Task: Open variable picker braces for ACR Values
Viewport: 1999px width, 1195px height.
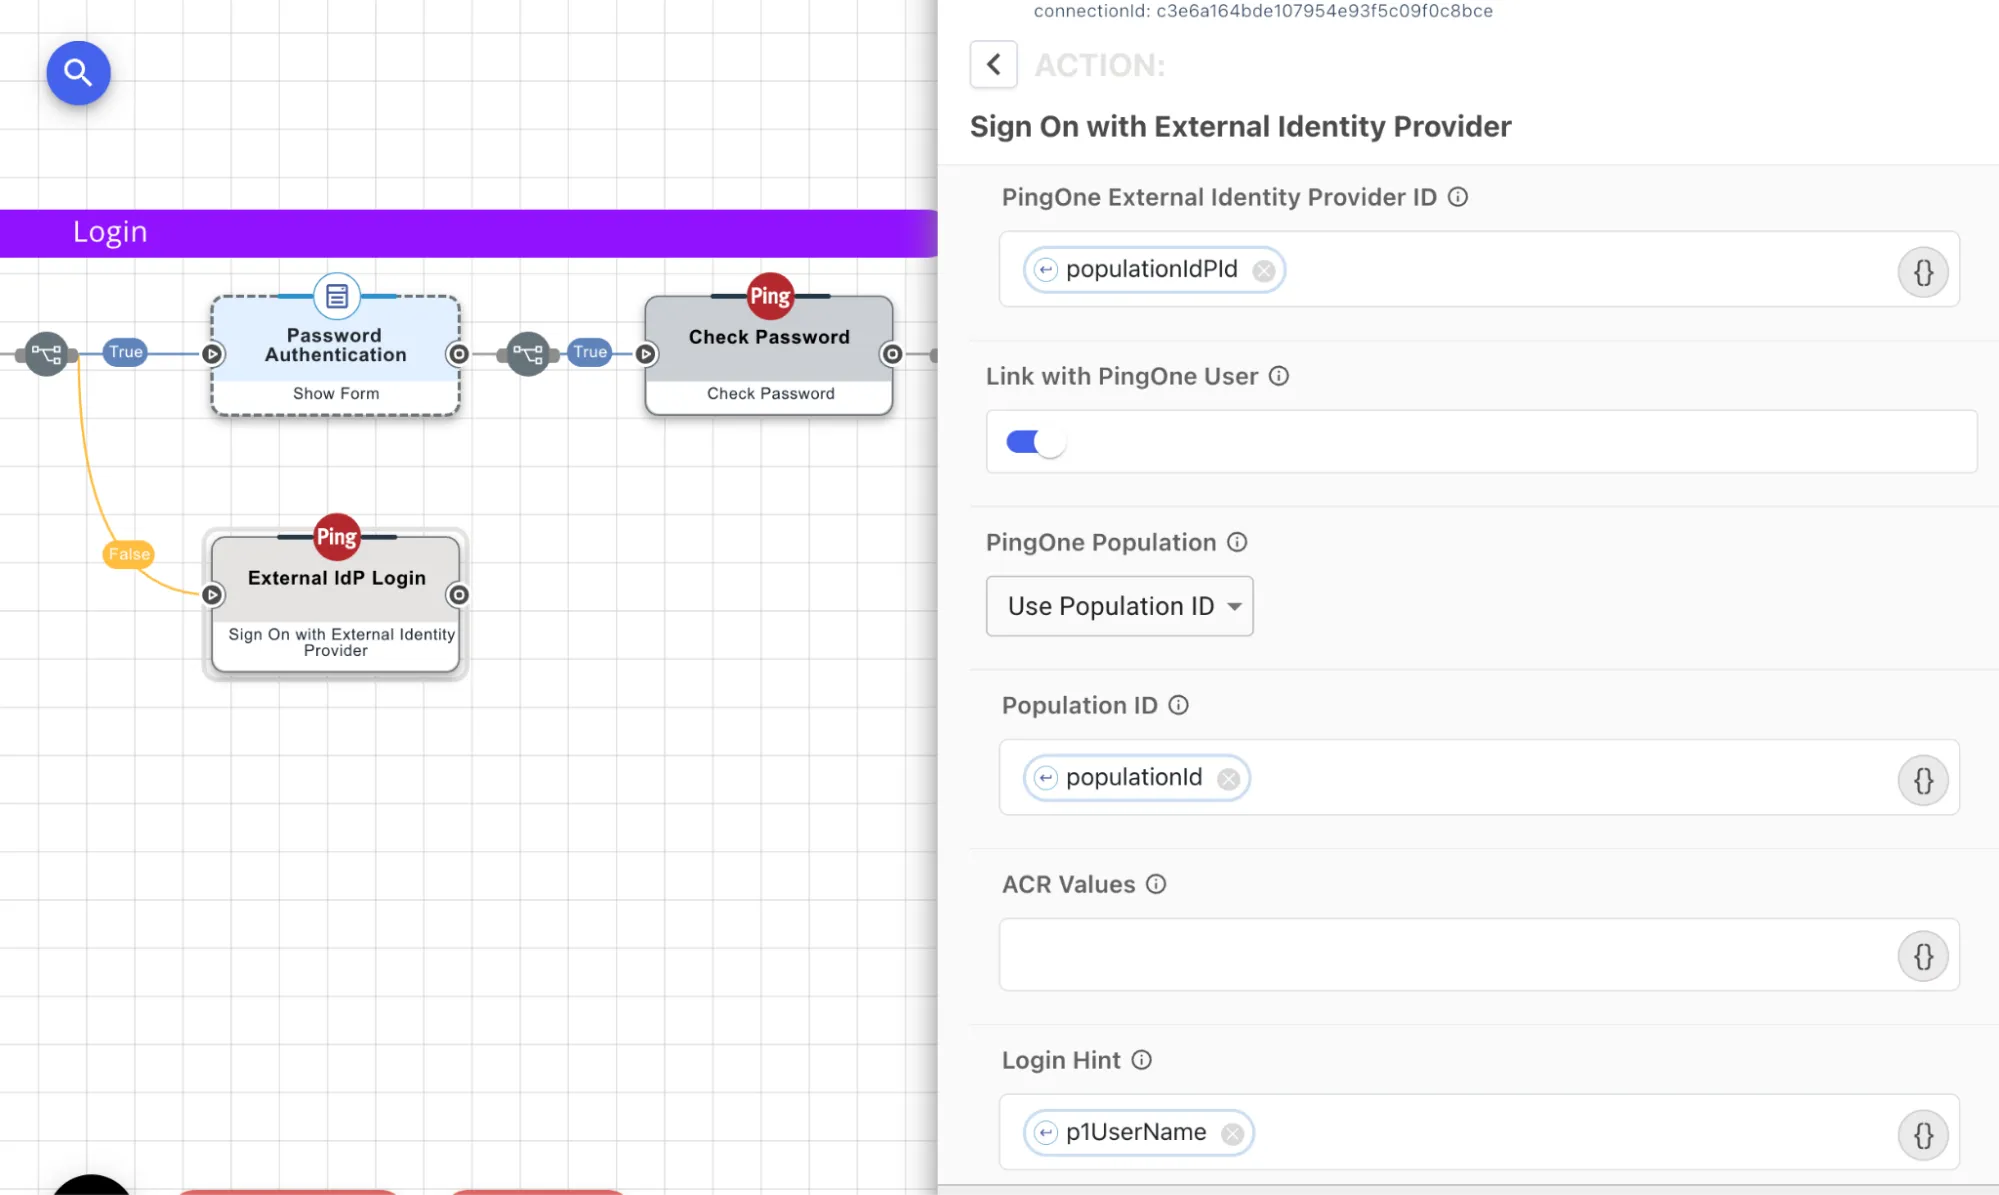Action: [x=1923, y=957]
